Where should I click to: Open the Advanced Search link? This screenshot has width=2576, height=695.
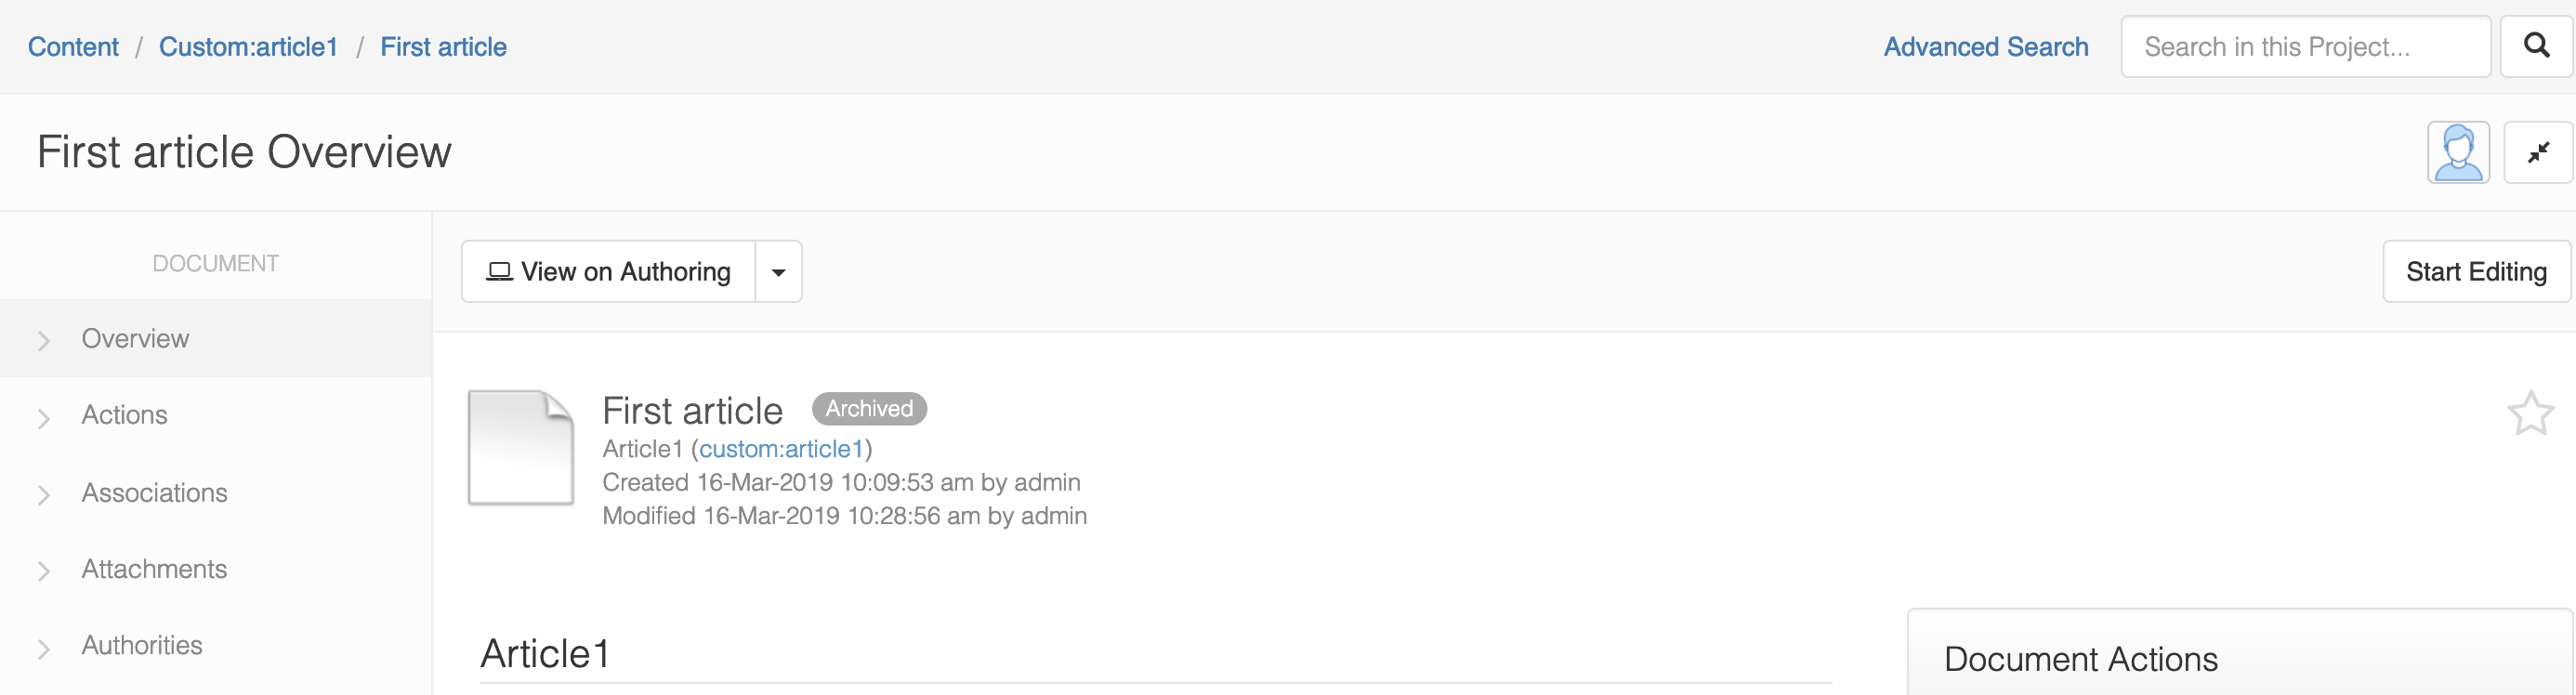tap(1985, 47)
